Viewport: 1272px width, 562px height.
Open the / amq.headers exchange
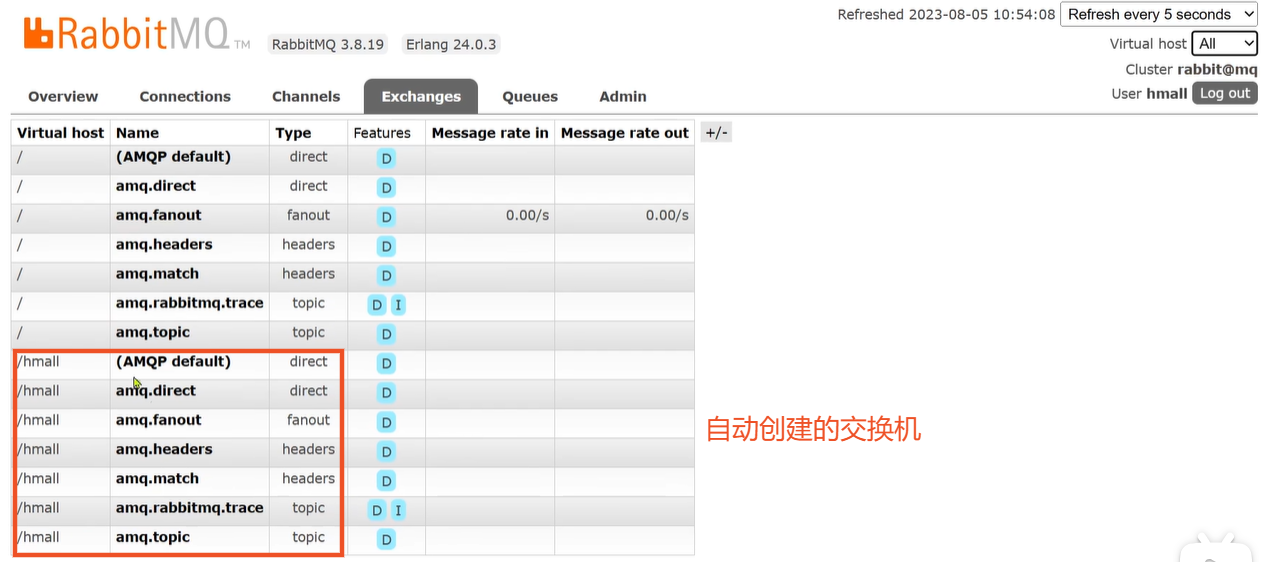click(x=164, y=244)
